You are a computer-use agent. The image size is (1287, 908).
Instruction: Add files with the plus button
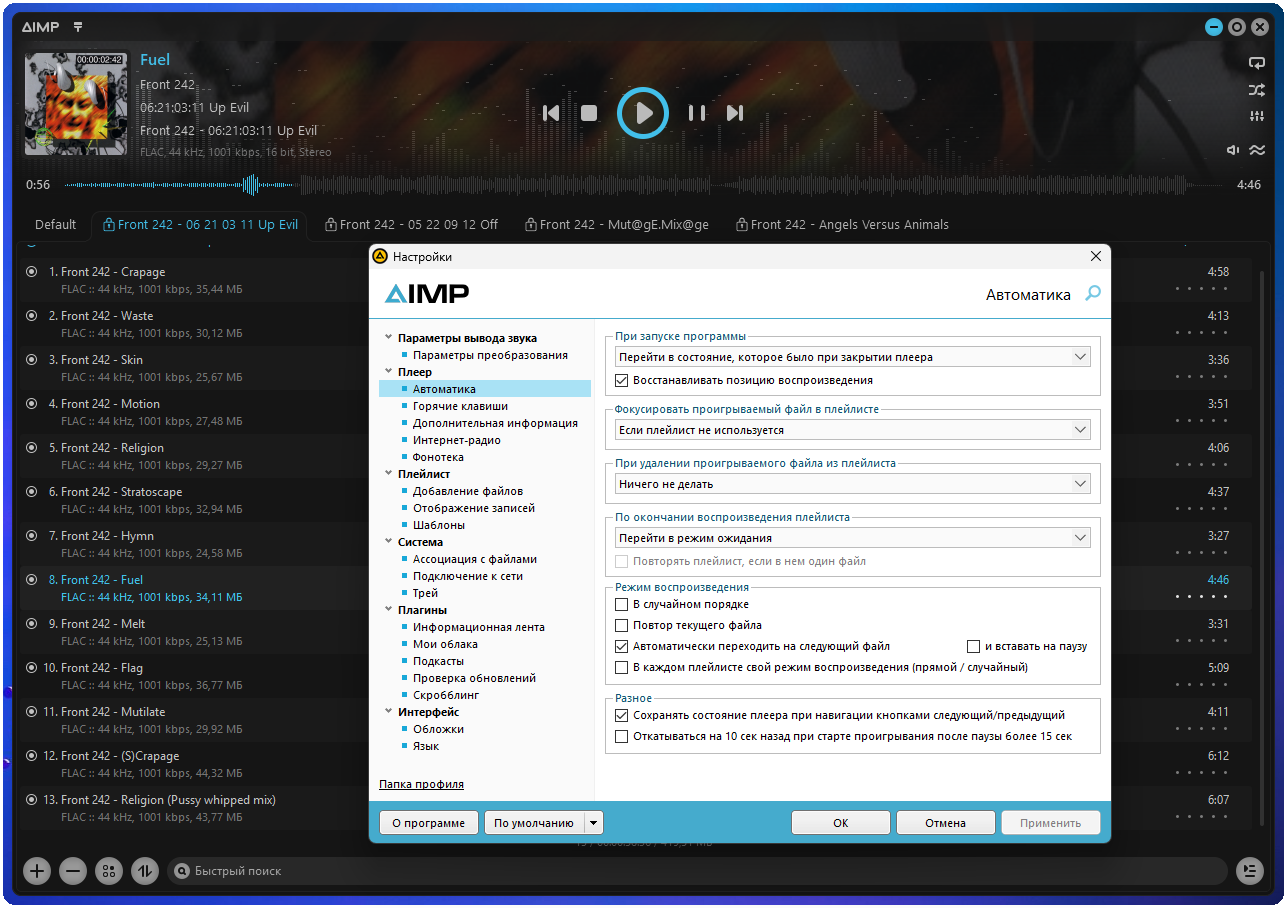click(x=37, y=871)
